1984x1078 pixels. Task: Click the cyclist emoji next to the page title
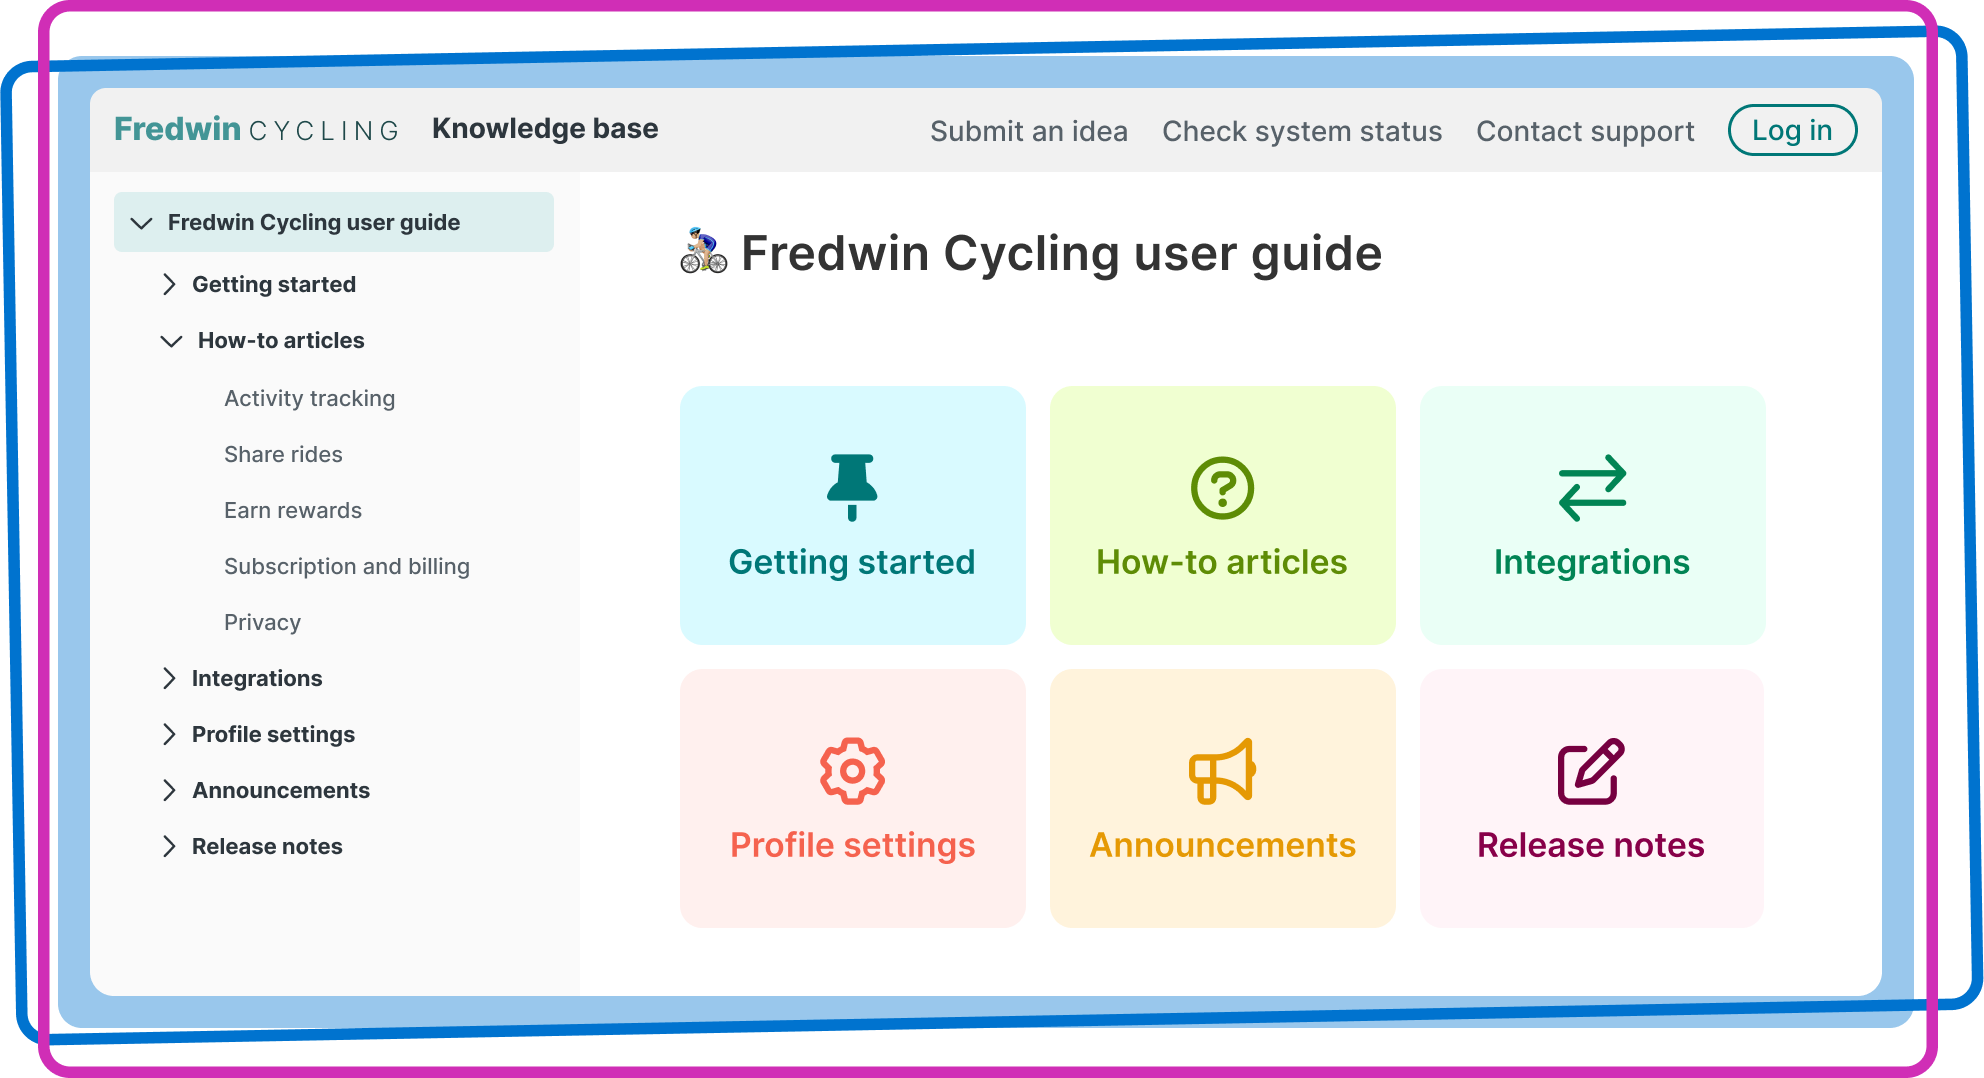(x=702, y=253)
